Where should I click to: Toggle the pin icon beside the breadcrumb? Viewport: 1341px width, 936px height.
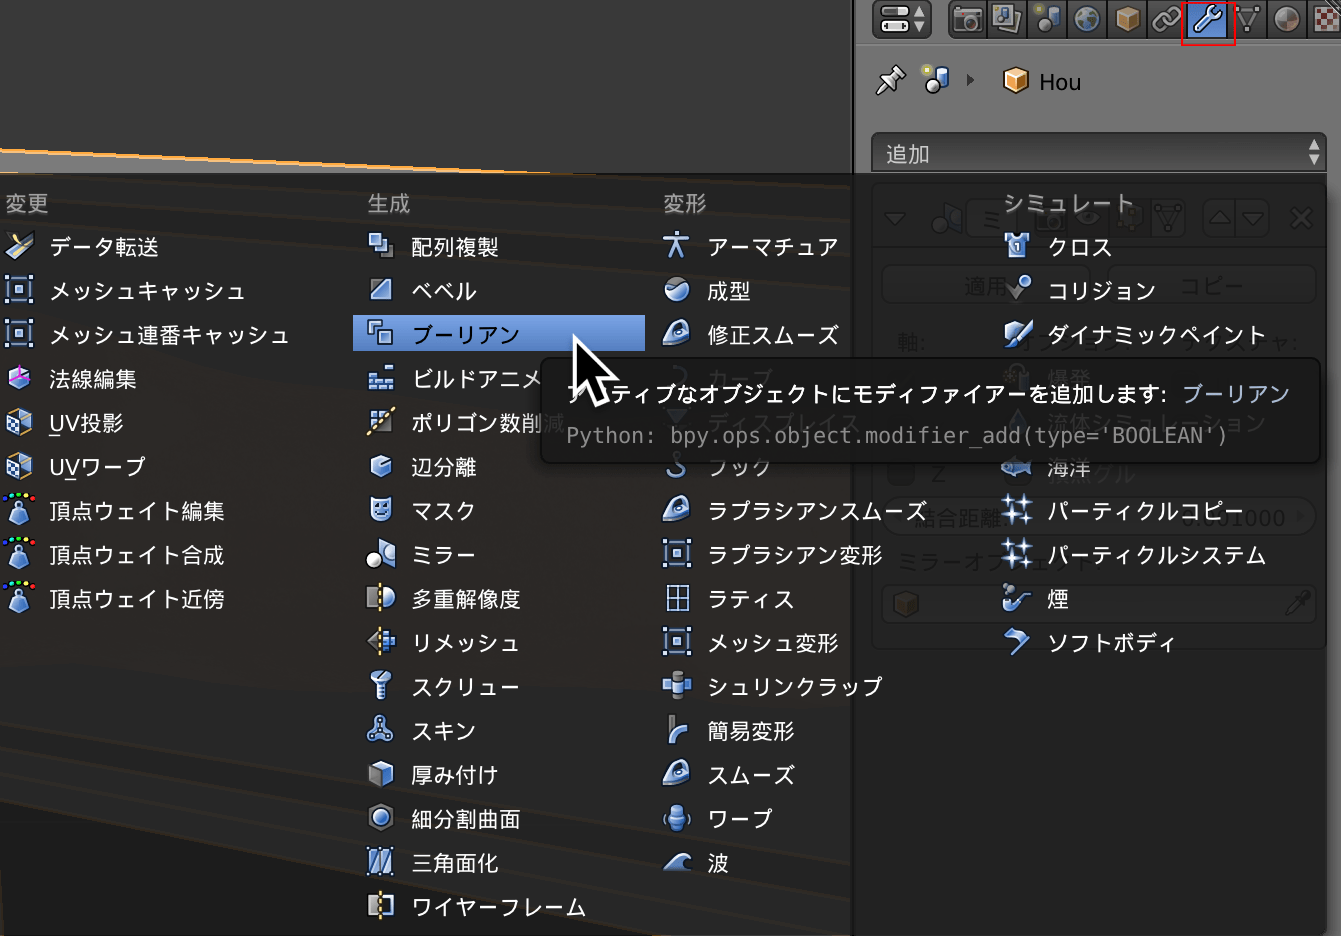click(889, 80)
